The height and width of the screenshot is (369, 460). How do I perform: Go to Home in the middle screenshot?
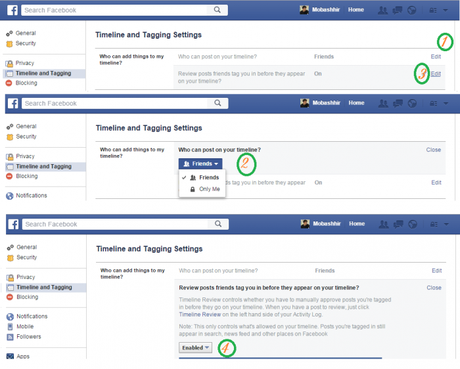[356, 103]
